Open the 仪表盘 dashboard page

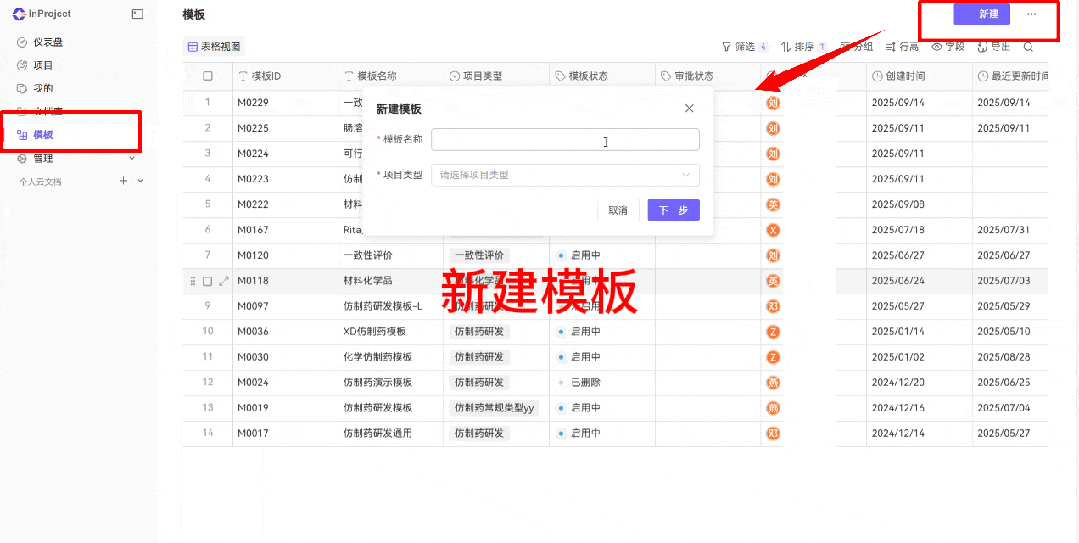tap(41, 43)
